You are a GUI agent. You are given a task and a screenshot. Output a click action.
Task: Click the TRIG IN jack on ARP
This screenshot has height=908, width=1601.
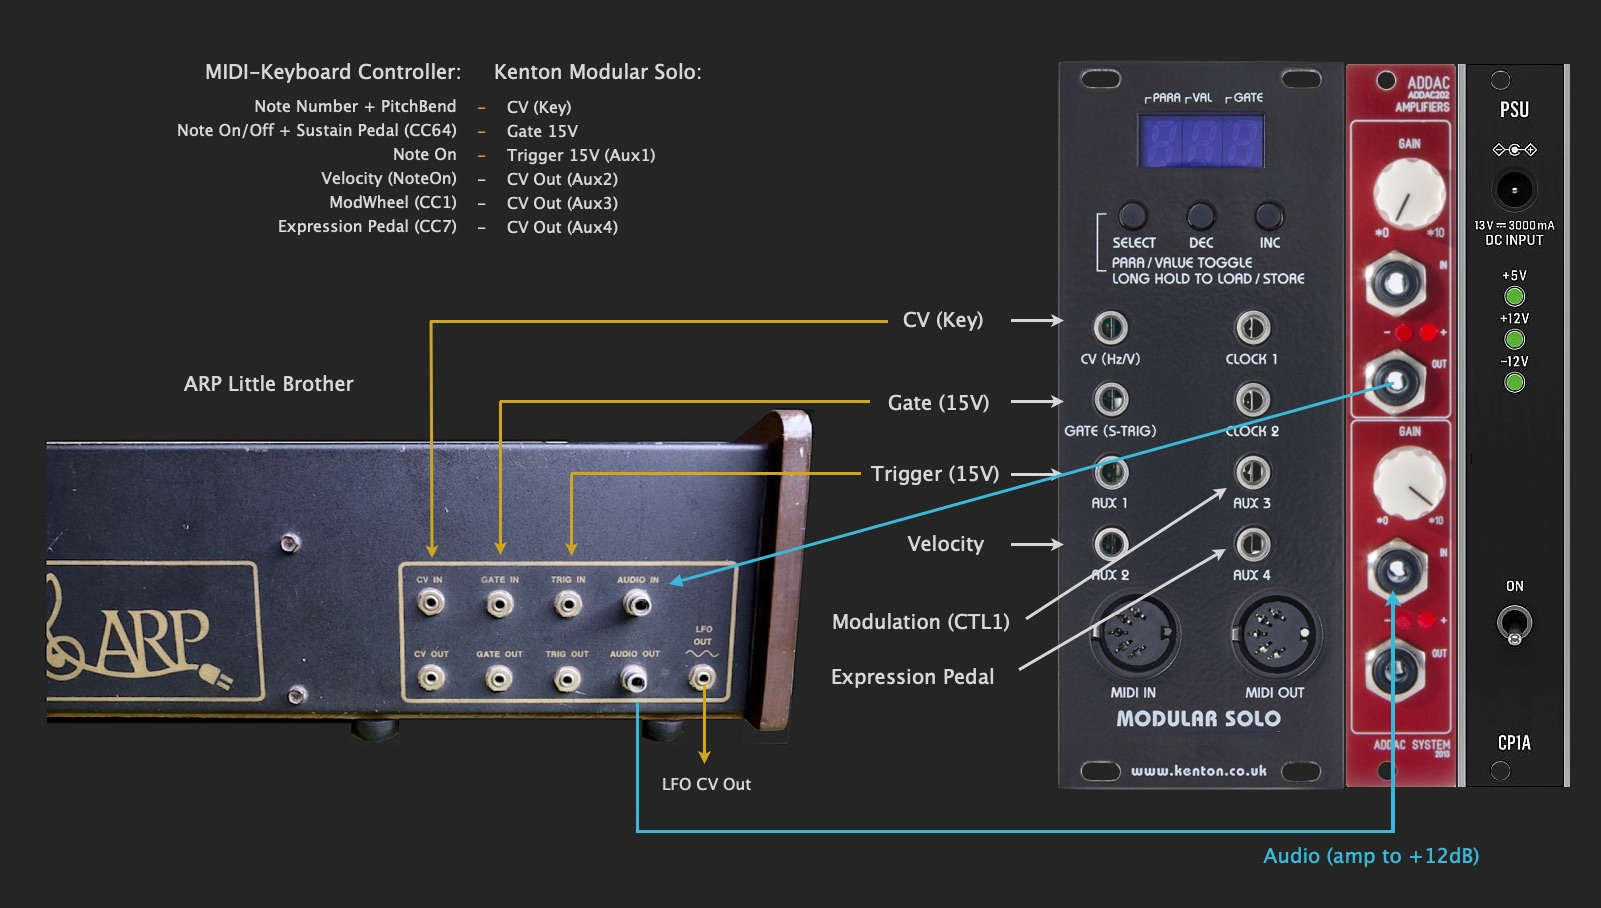pyautogui.click(x=568, y=603)
